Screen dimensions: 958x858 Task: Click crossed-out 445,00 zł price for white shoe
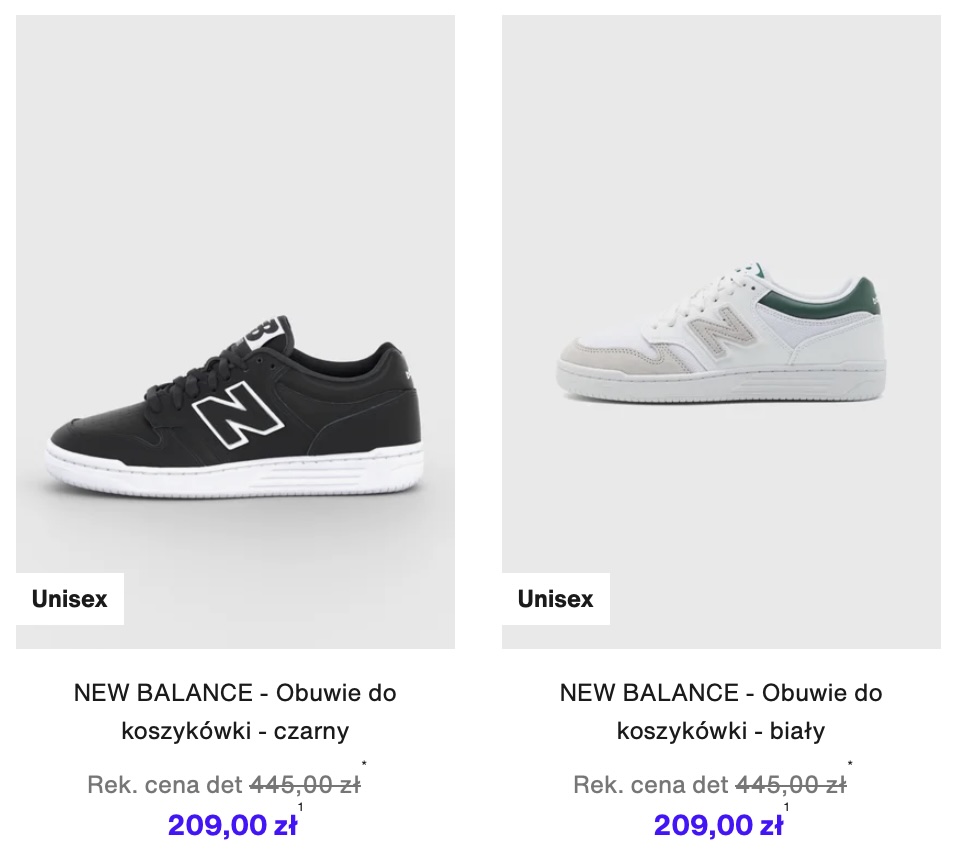coord(791,784)
